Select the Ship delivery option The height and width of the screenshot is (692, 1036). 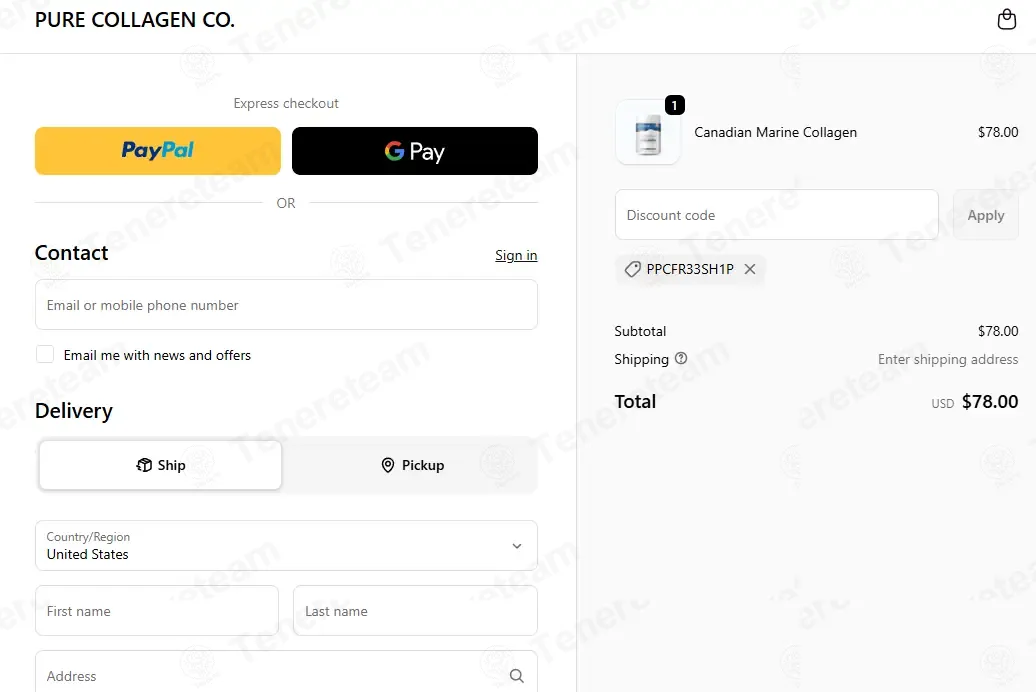[161, 465]
